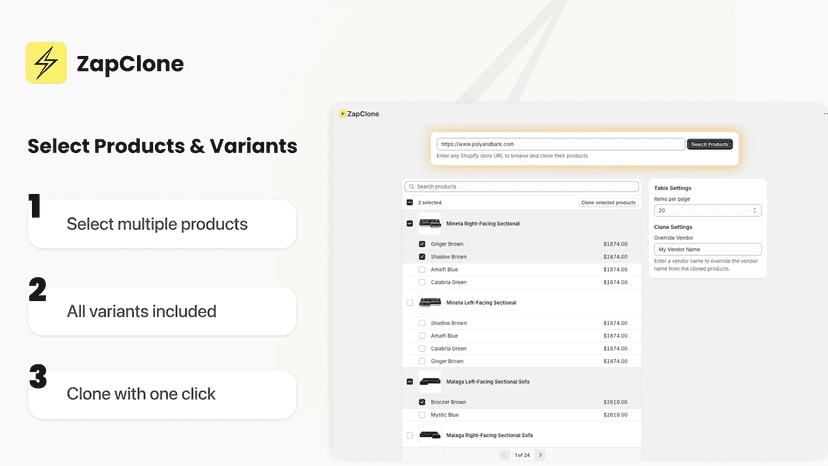Click the 'Mineta Left-Facing Sectional' product name
Viewport: 828px width, 466px height.
(481, 303)
